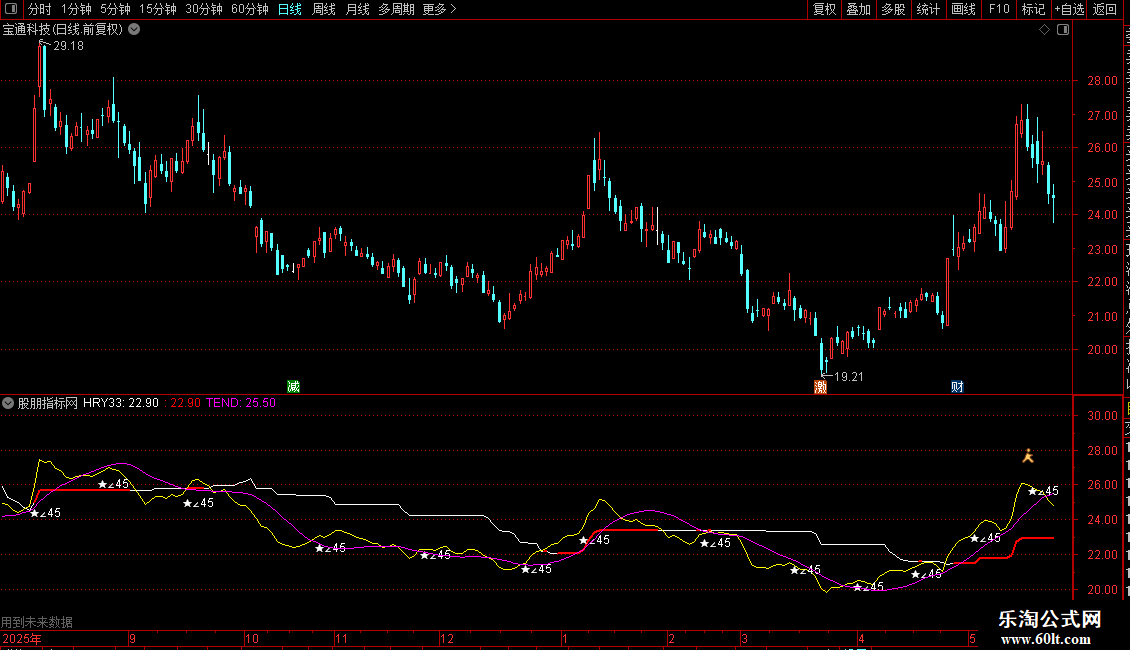Screen dimensions: 1130x650
Task: Click the 30.00 indicator scale label
Action: point(1103,416)
